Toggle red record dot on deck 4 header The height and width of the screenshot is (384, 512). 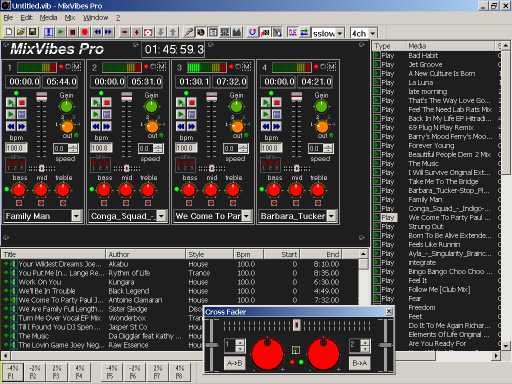click(x=316, y=68)
